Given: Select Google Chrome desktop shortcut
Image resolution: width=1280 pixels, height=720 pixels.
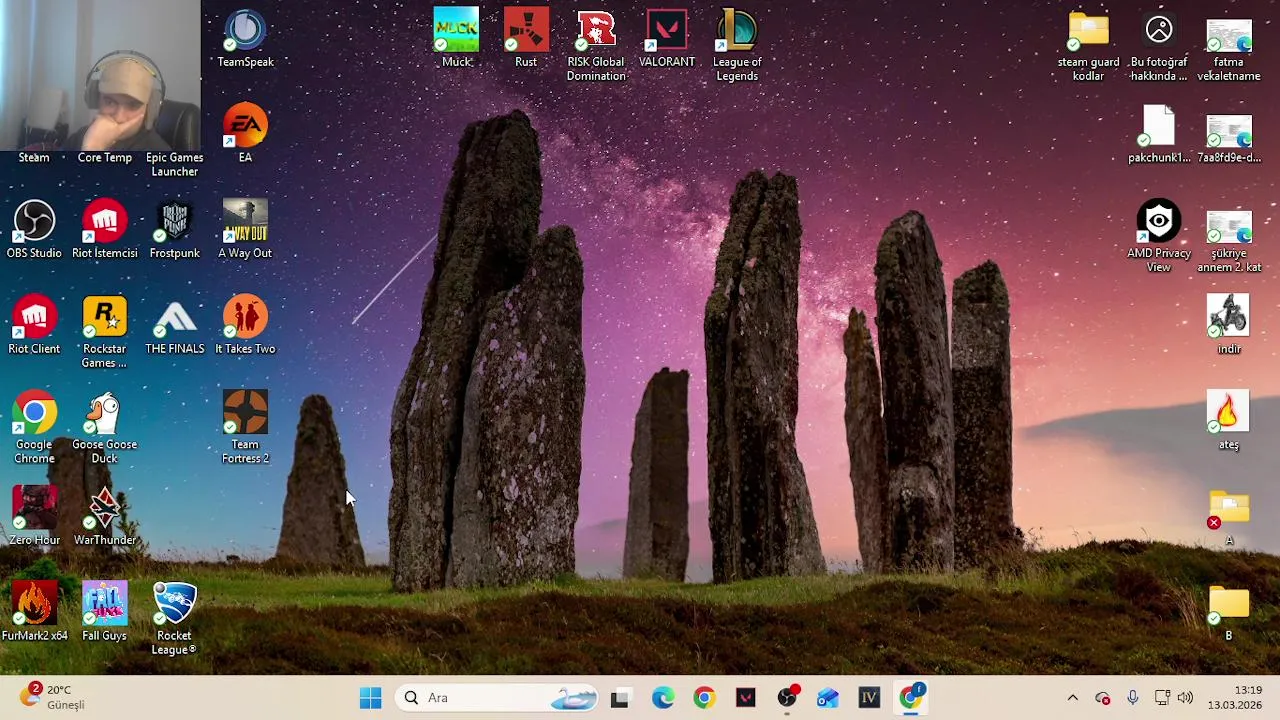Looking at the screenshot, I should coord(34,428).
